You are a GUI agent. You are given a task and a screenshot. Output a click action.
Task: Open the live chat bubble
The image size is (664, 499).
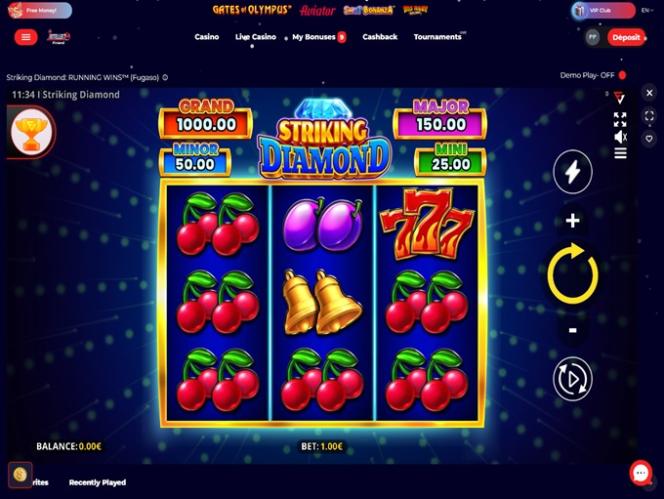point(641,473)
